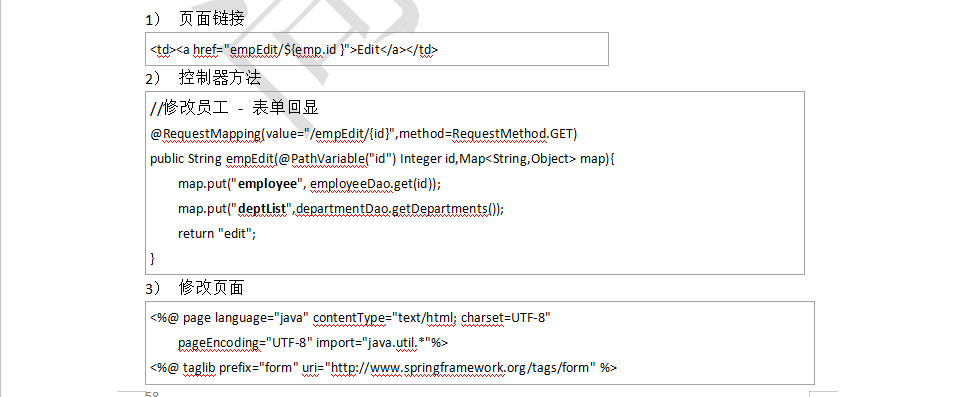
Task: Click "departmentDao.getDepartments()" call
Action: 398,209
